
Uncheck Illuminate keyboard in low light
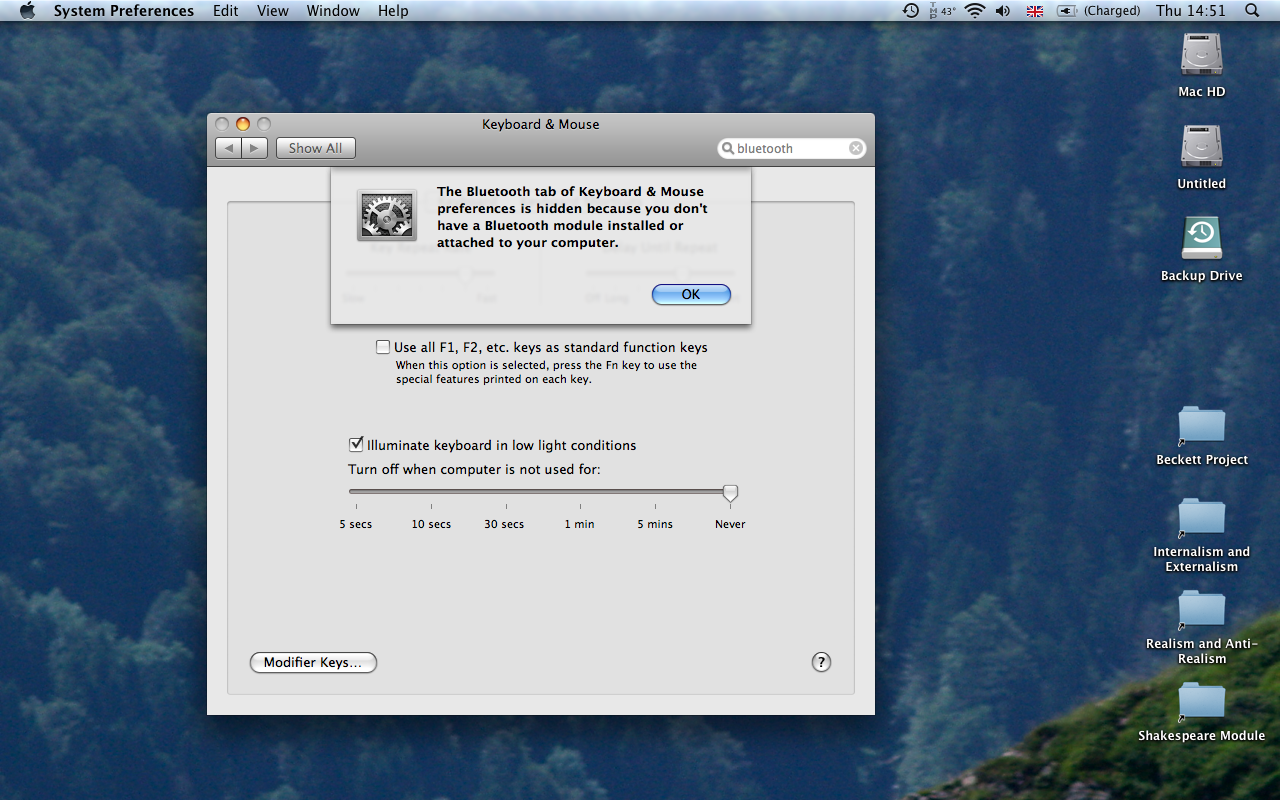tap(356, 445)
